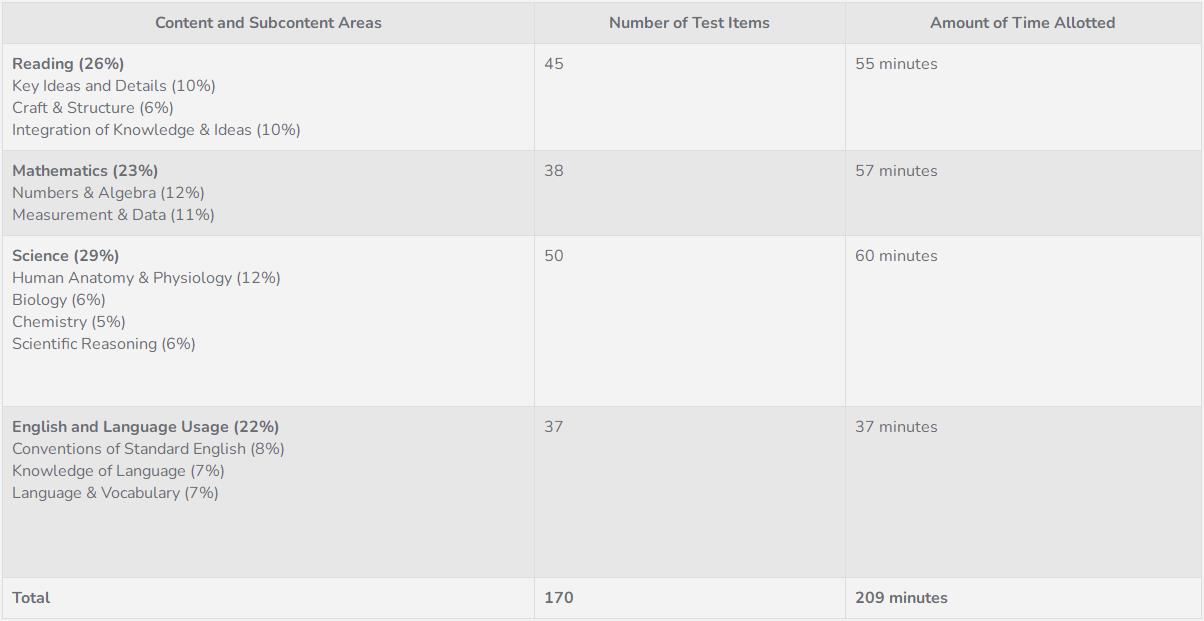Click the 'Mathematics (23%)' heading

coord(85,171)
